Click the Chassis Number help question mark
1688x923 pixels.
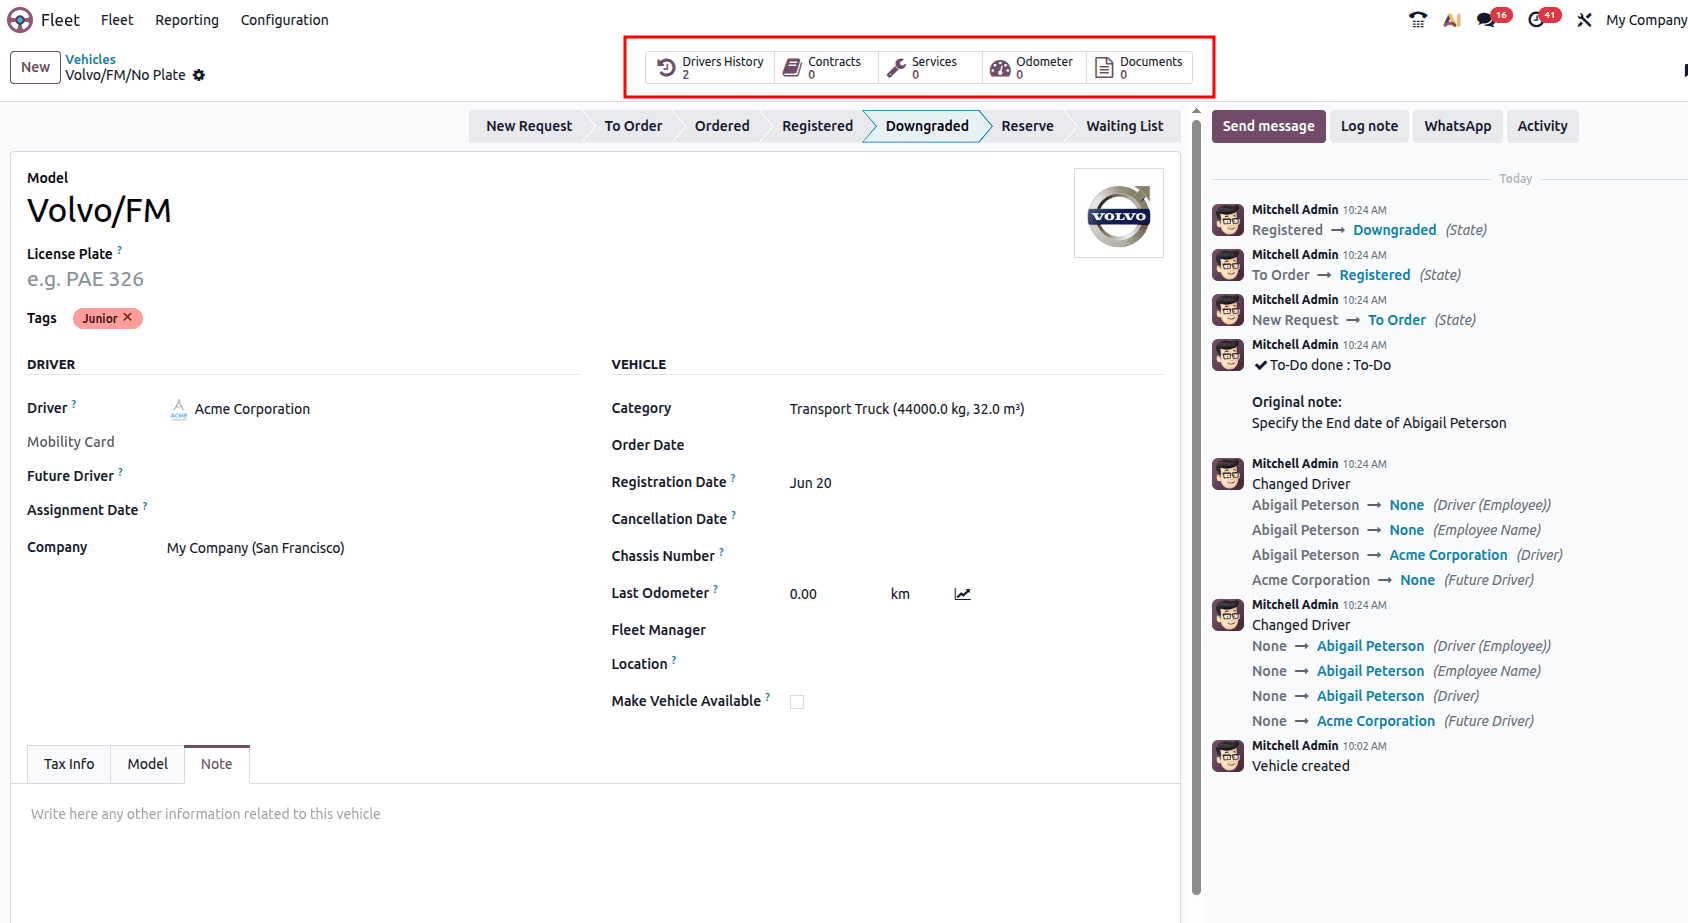(x=721, y=551)
